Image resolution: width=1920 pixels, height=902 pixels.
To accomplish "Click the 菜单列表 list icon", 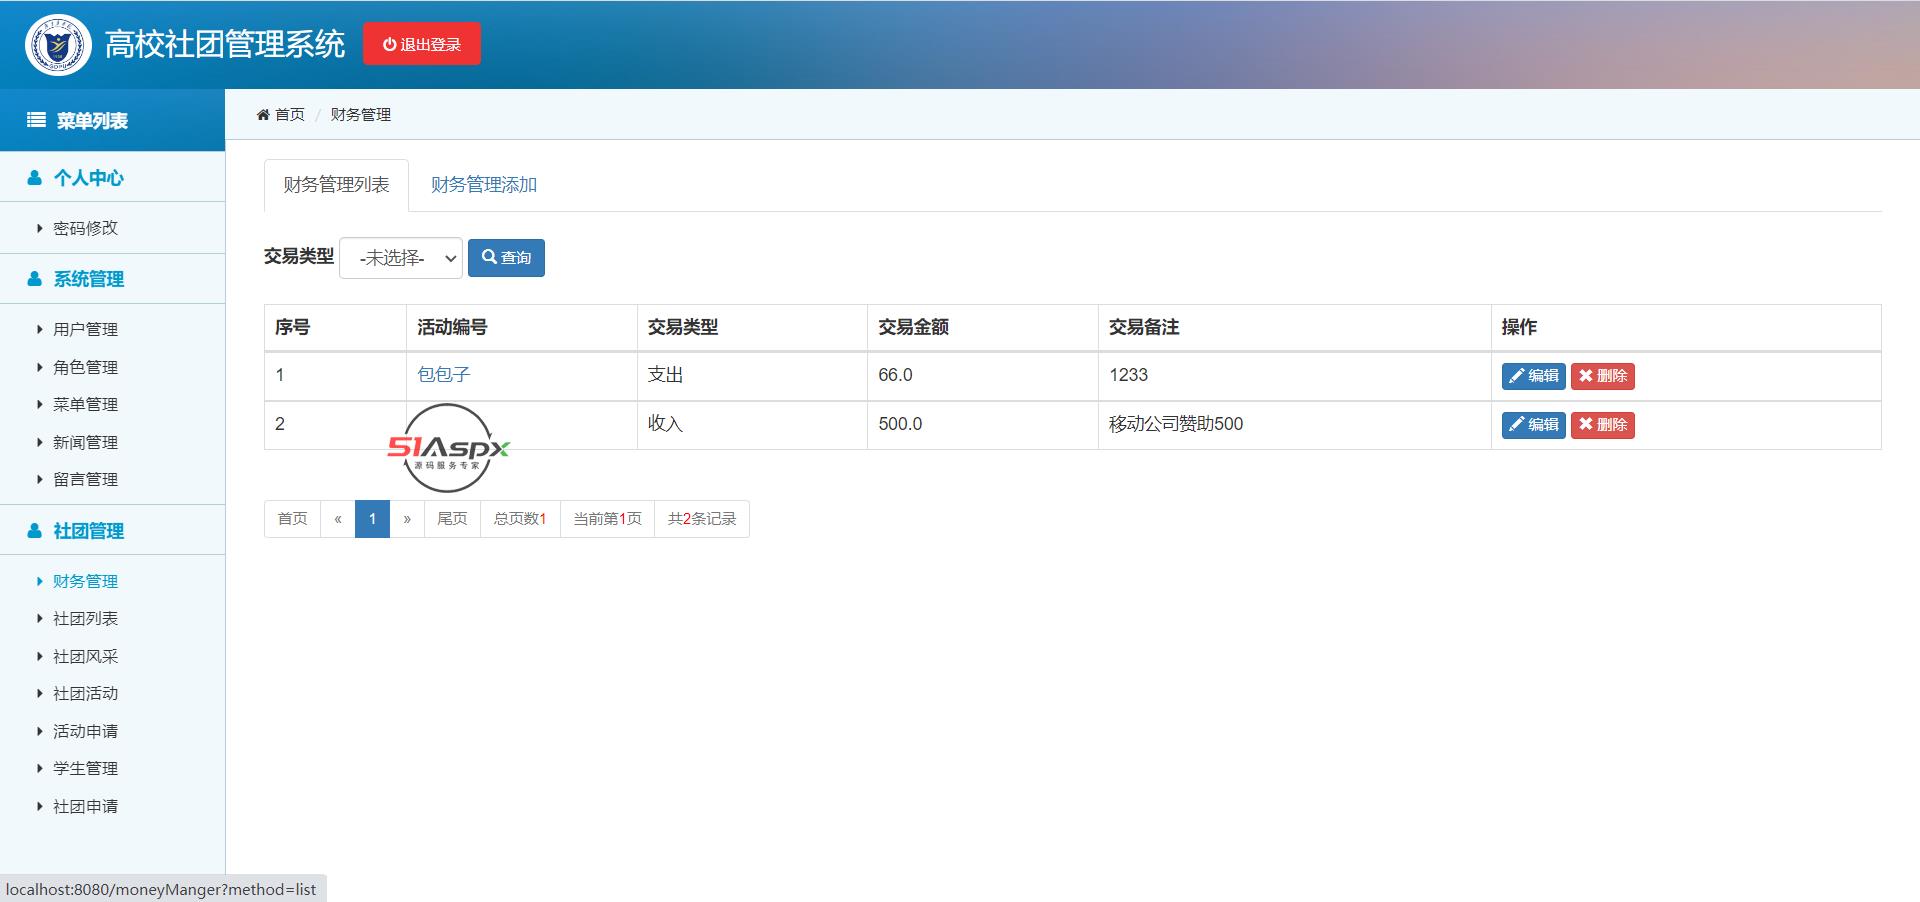I will pyautogui.click(x=36, y=121).
